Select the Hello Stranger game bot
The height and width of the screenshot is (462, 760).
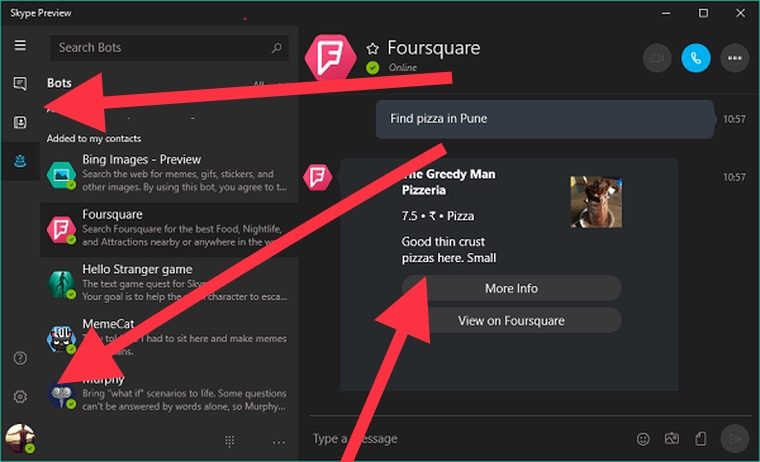point(169,284)
